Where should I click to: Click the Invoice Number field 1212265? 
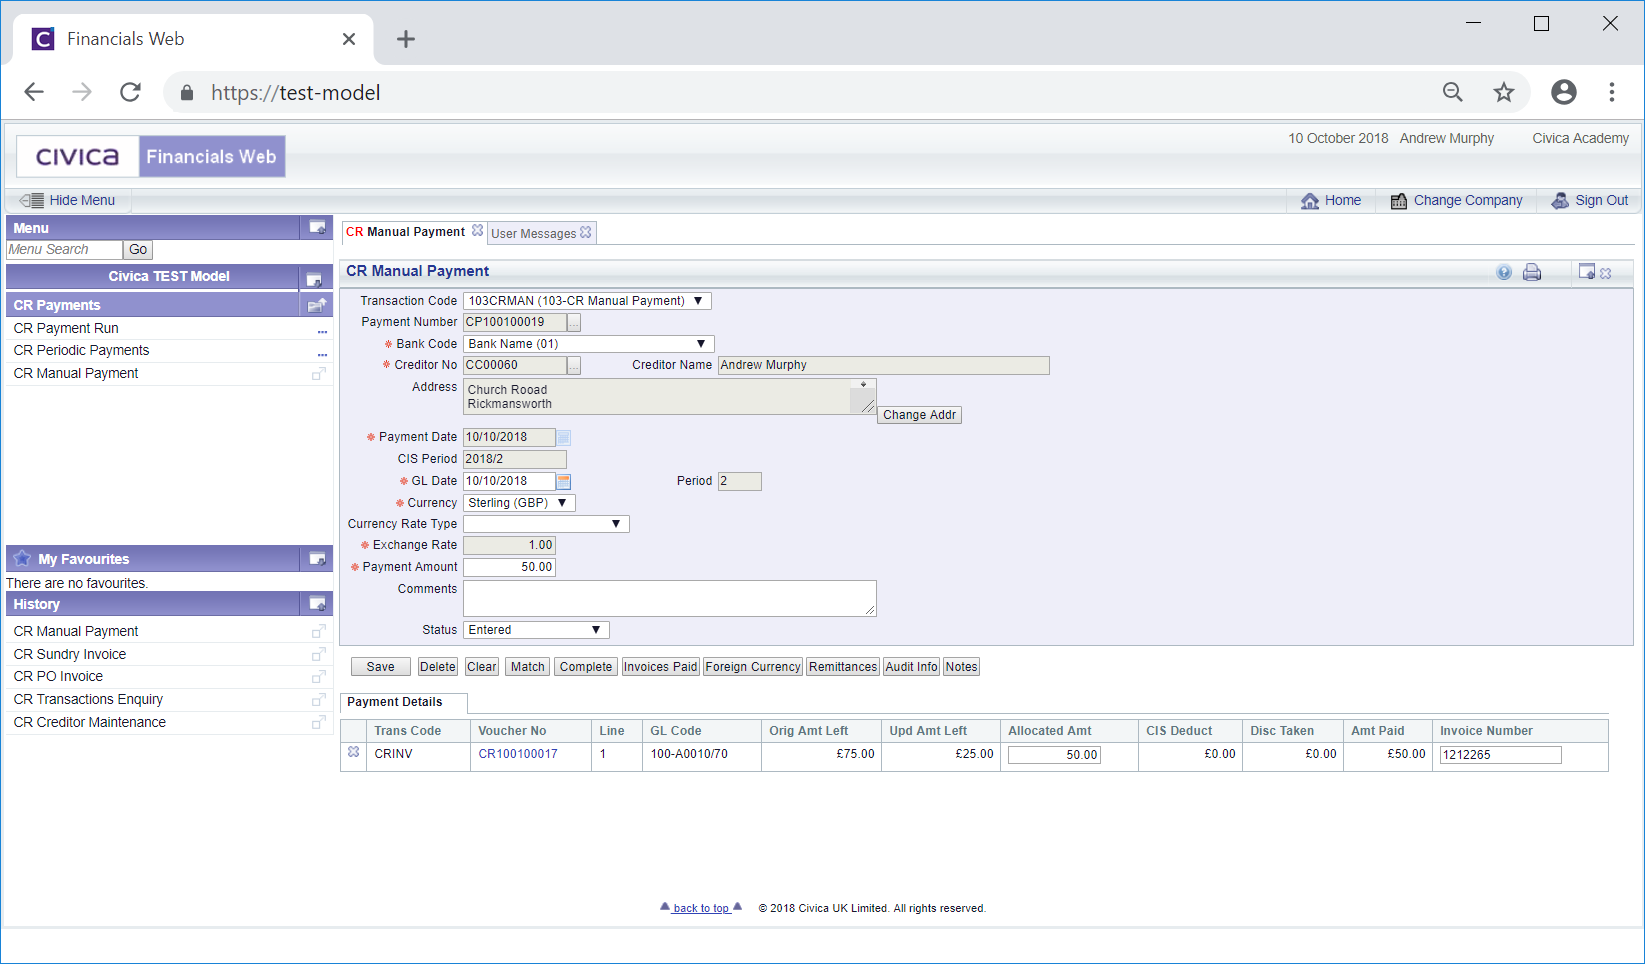[1500, 755]
